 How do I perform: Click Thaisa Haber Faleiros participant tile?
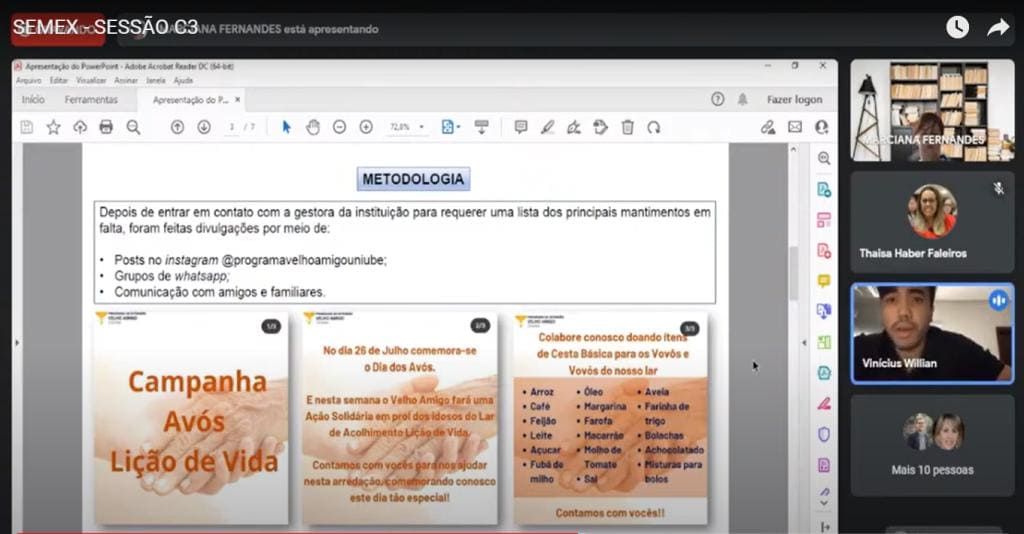tap(932, 222)
